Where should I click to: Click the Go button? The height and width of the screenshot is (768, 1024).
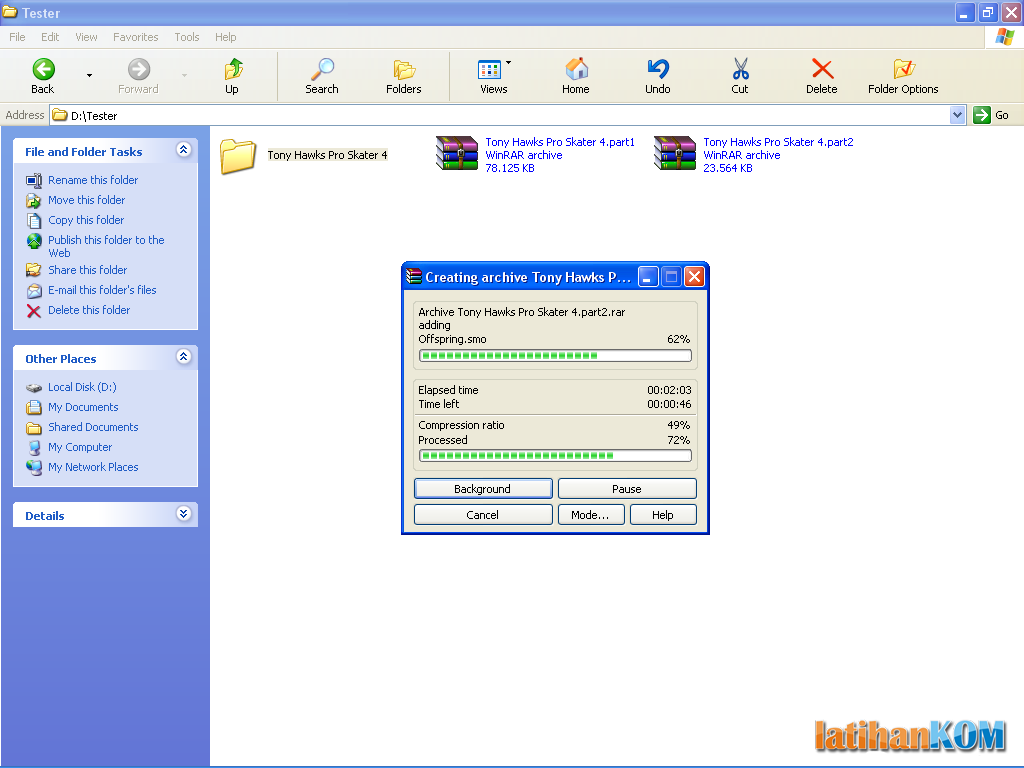click(991, 116)
